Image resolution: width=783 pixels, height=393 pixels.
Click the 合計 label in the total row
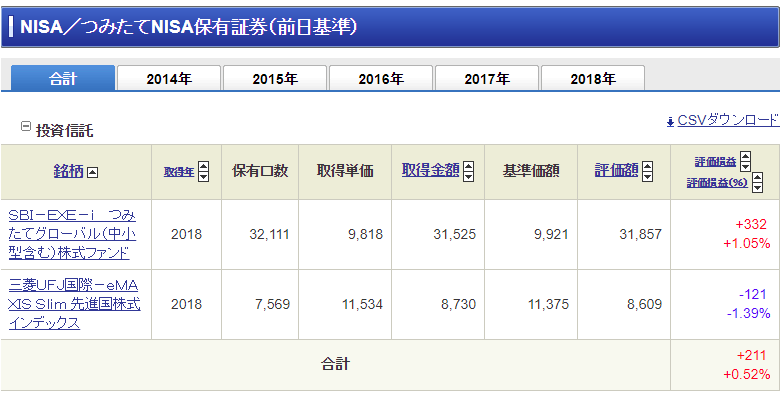(335, 364)
